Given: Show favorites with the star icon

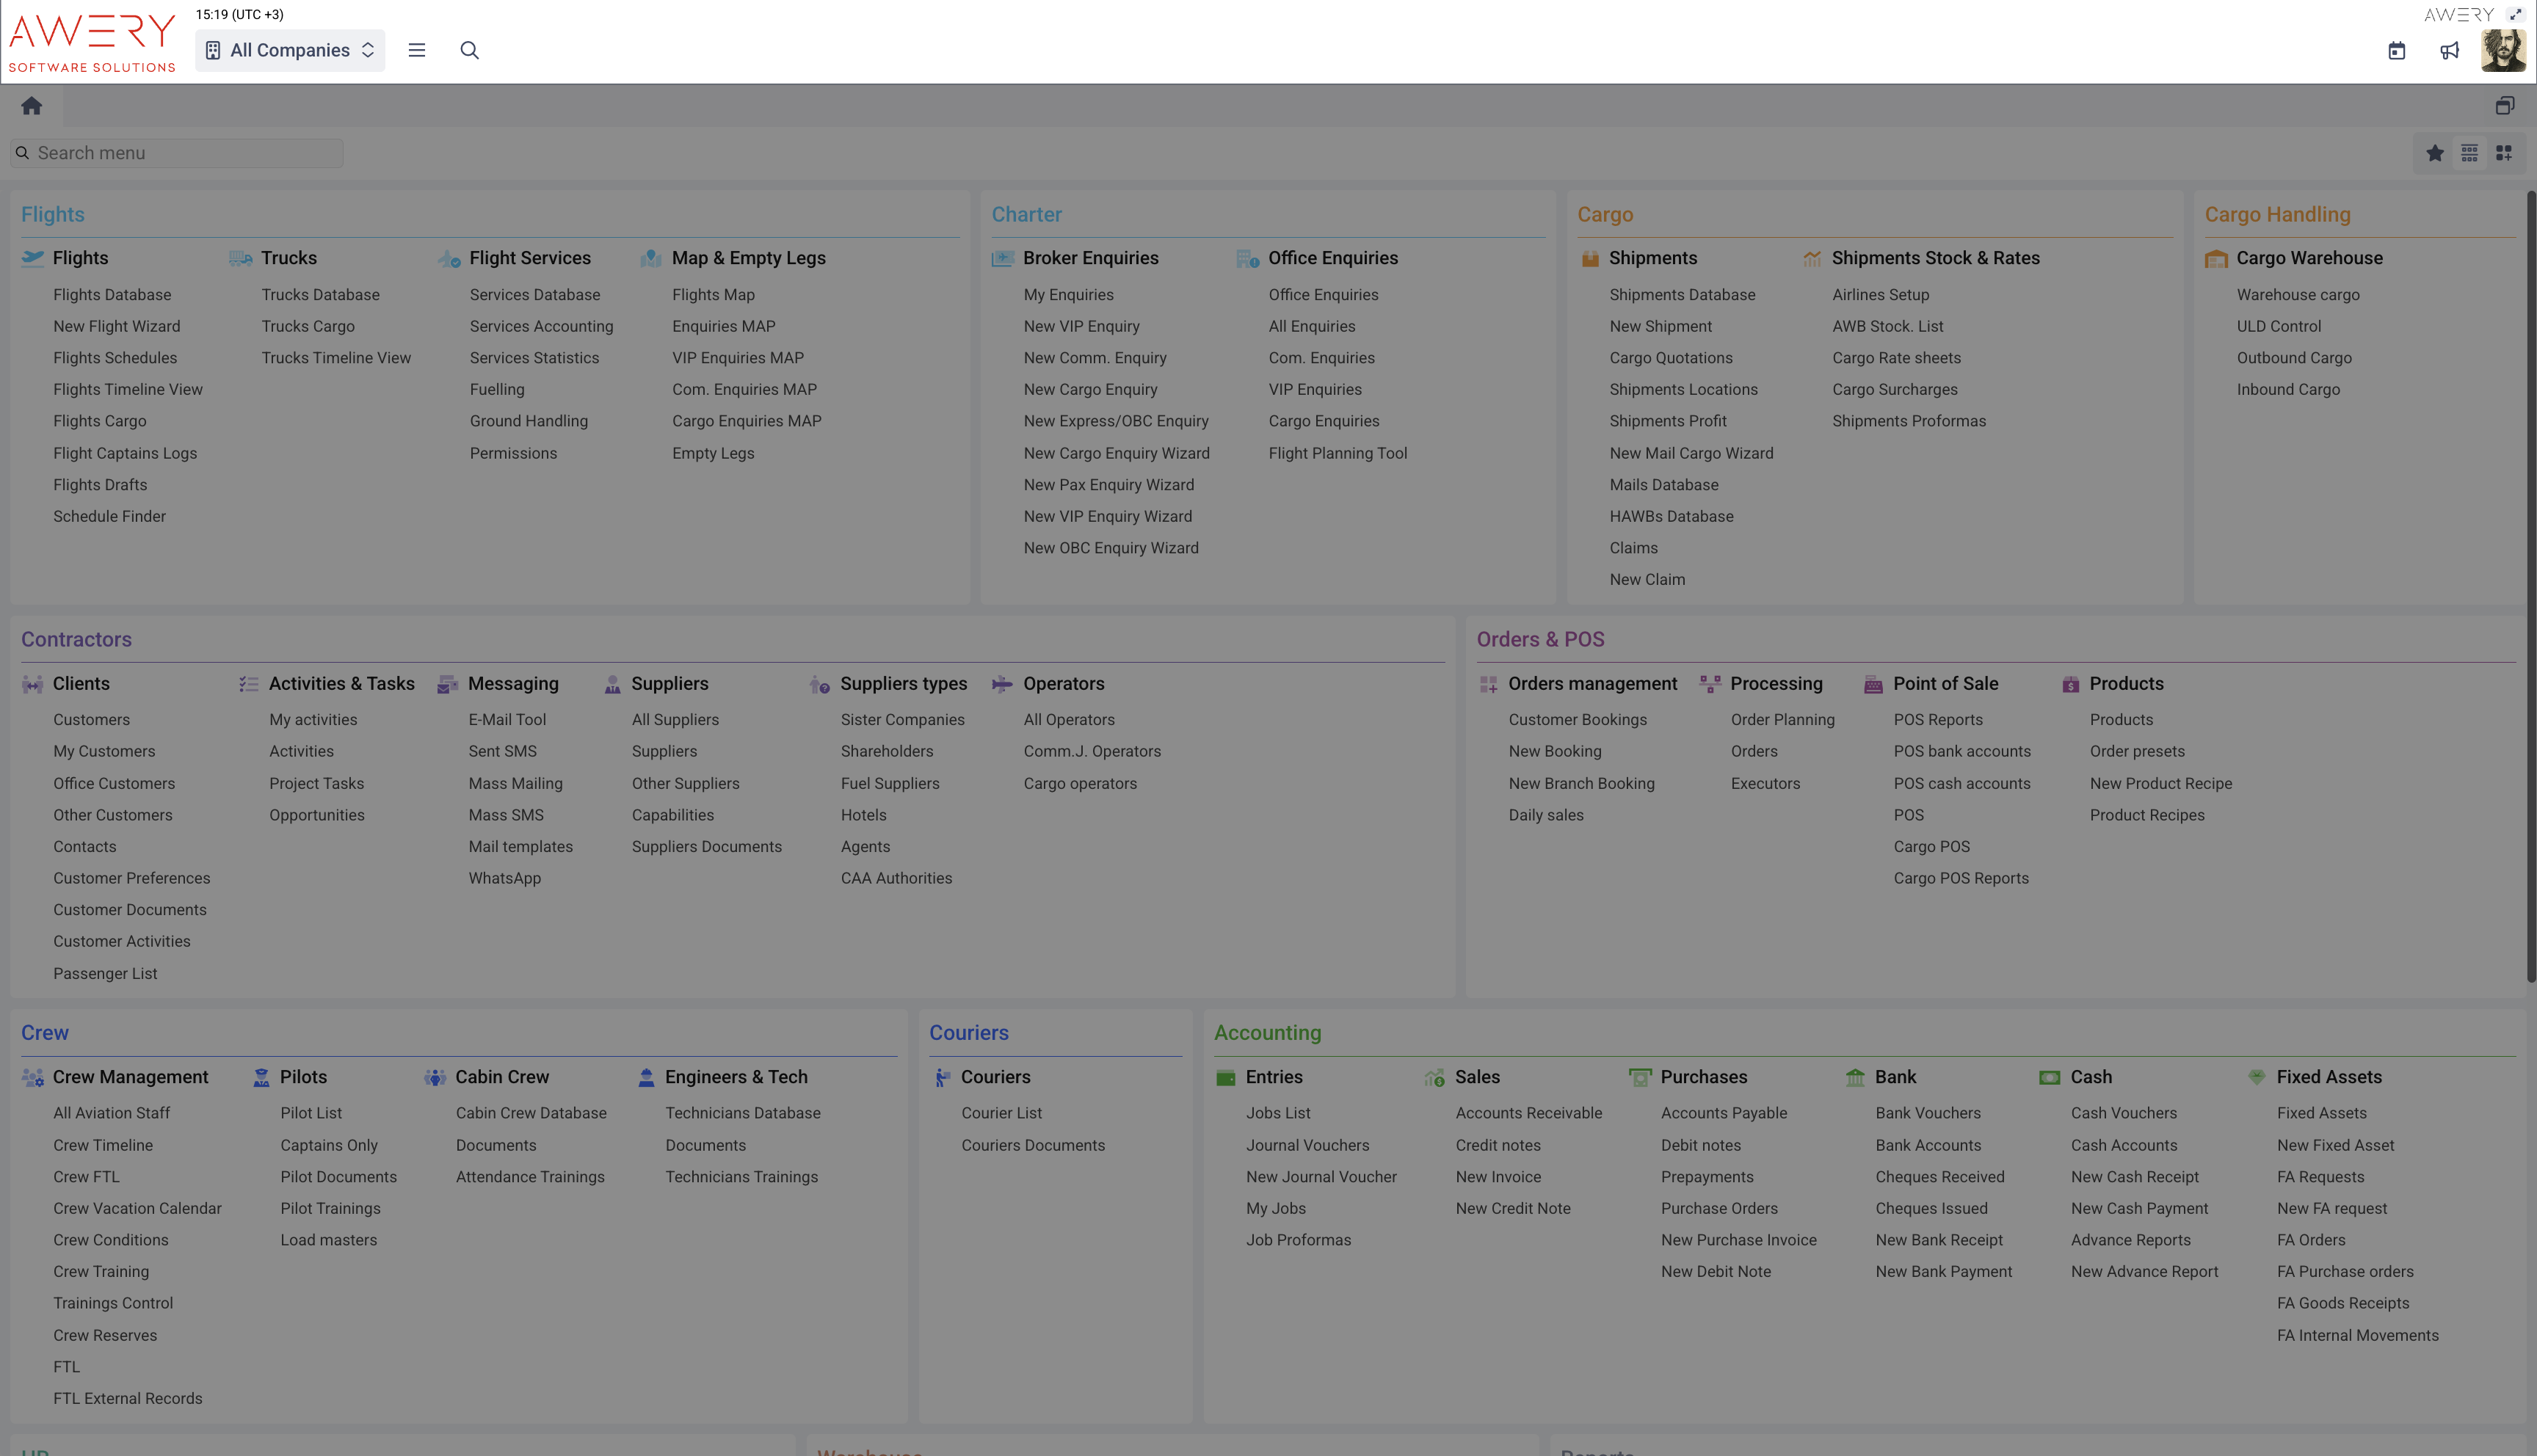Looking at the screenshot, I should 2434,153.
